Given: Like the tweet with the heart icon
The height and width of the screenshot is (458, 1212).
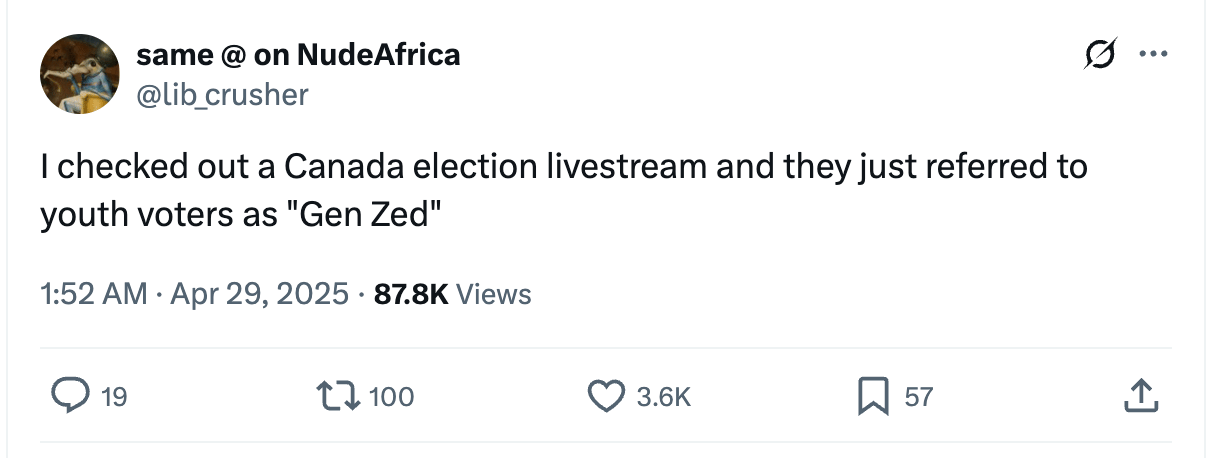Looking at the screenshot, I should coord(605,397).
